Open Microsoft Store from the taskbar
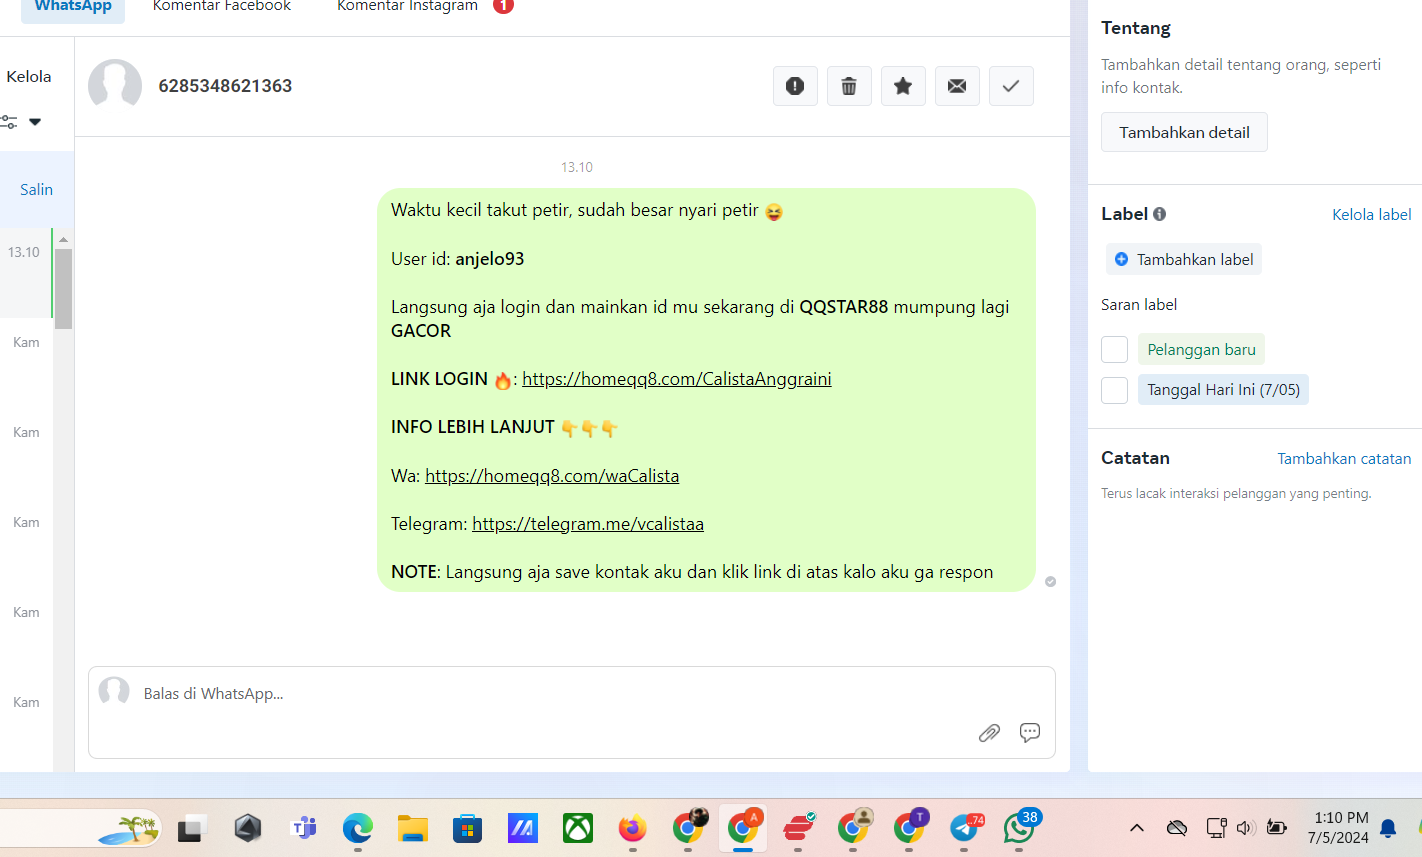The height and width of the screenshot is (857, 1422). click(x=467, y=828)
